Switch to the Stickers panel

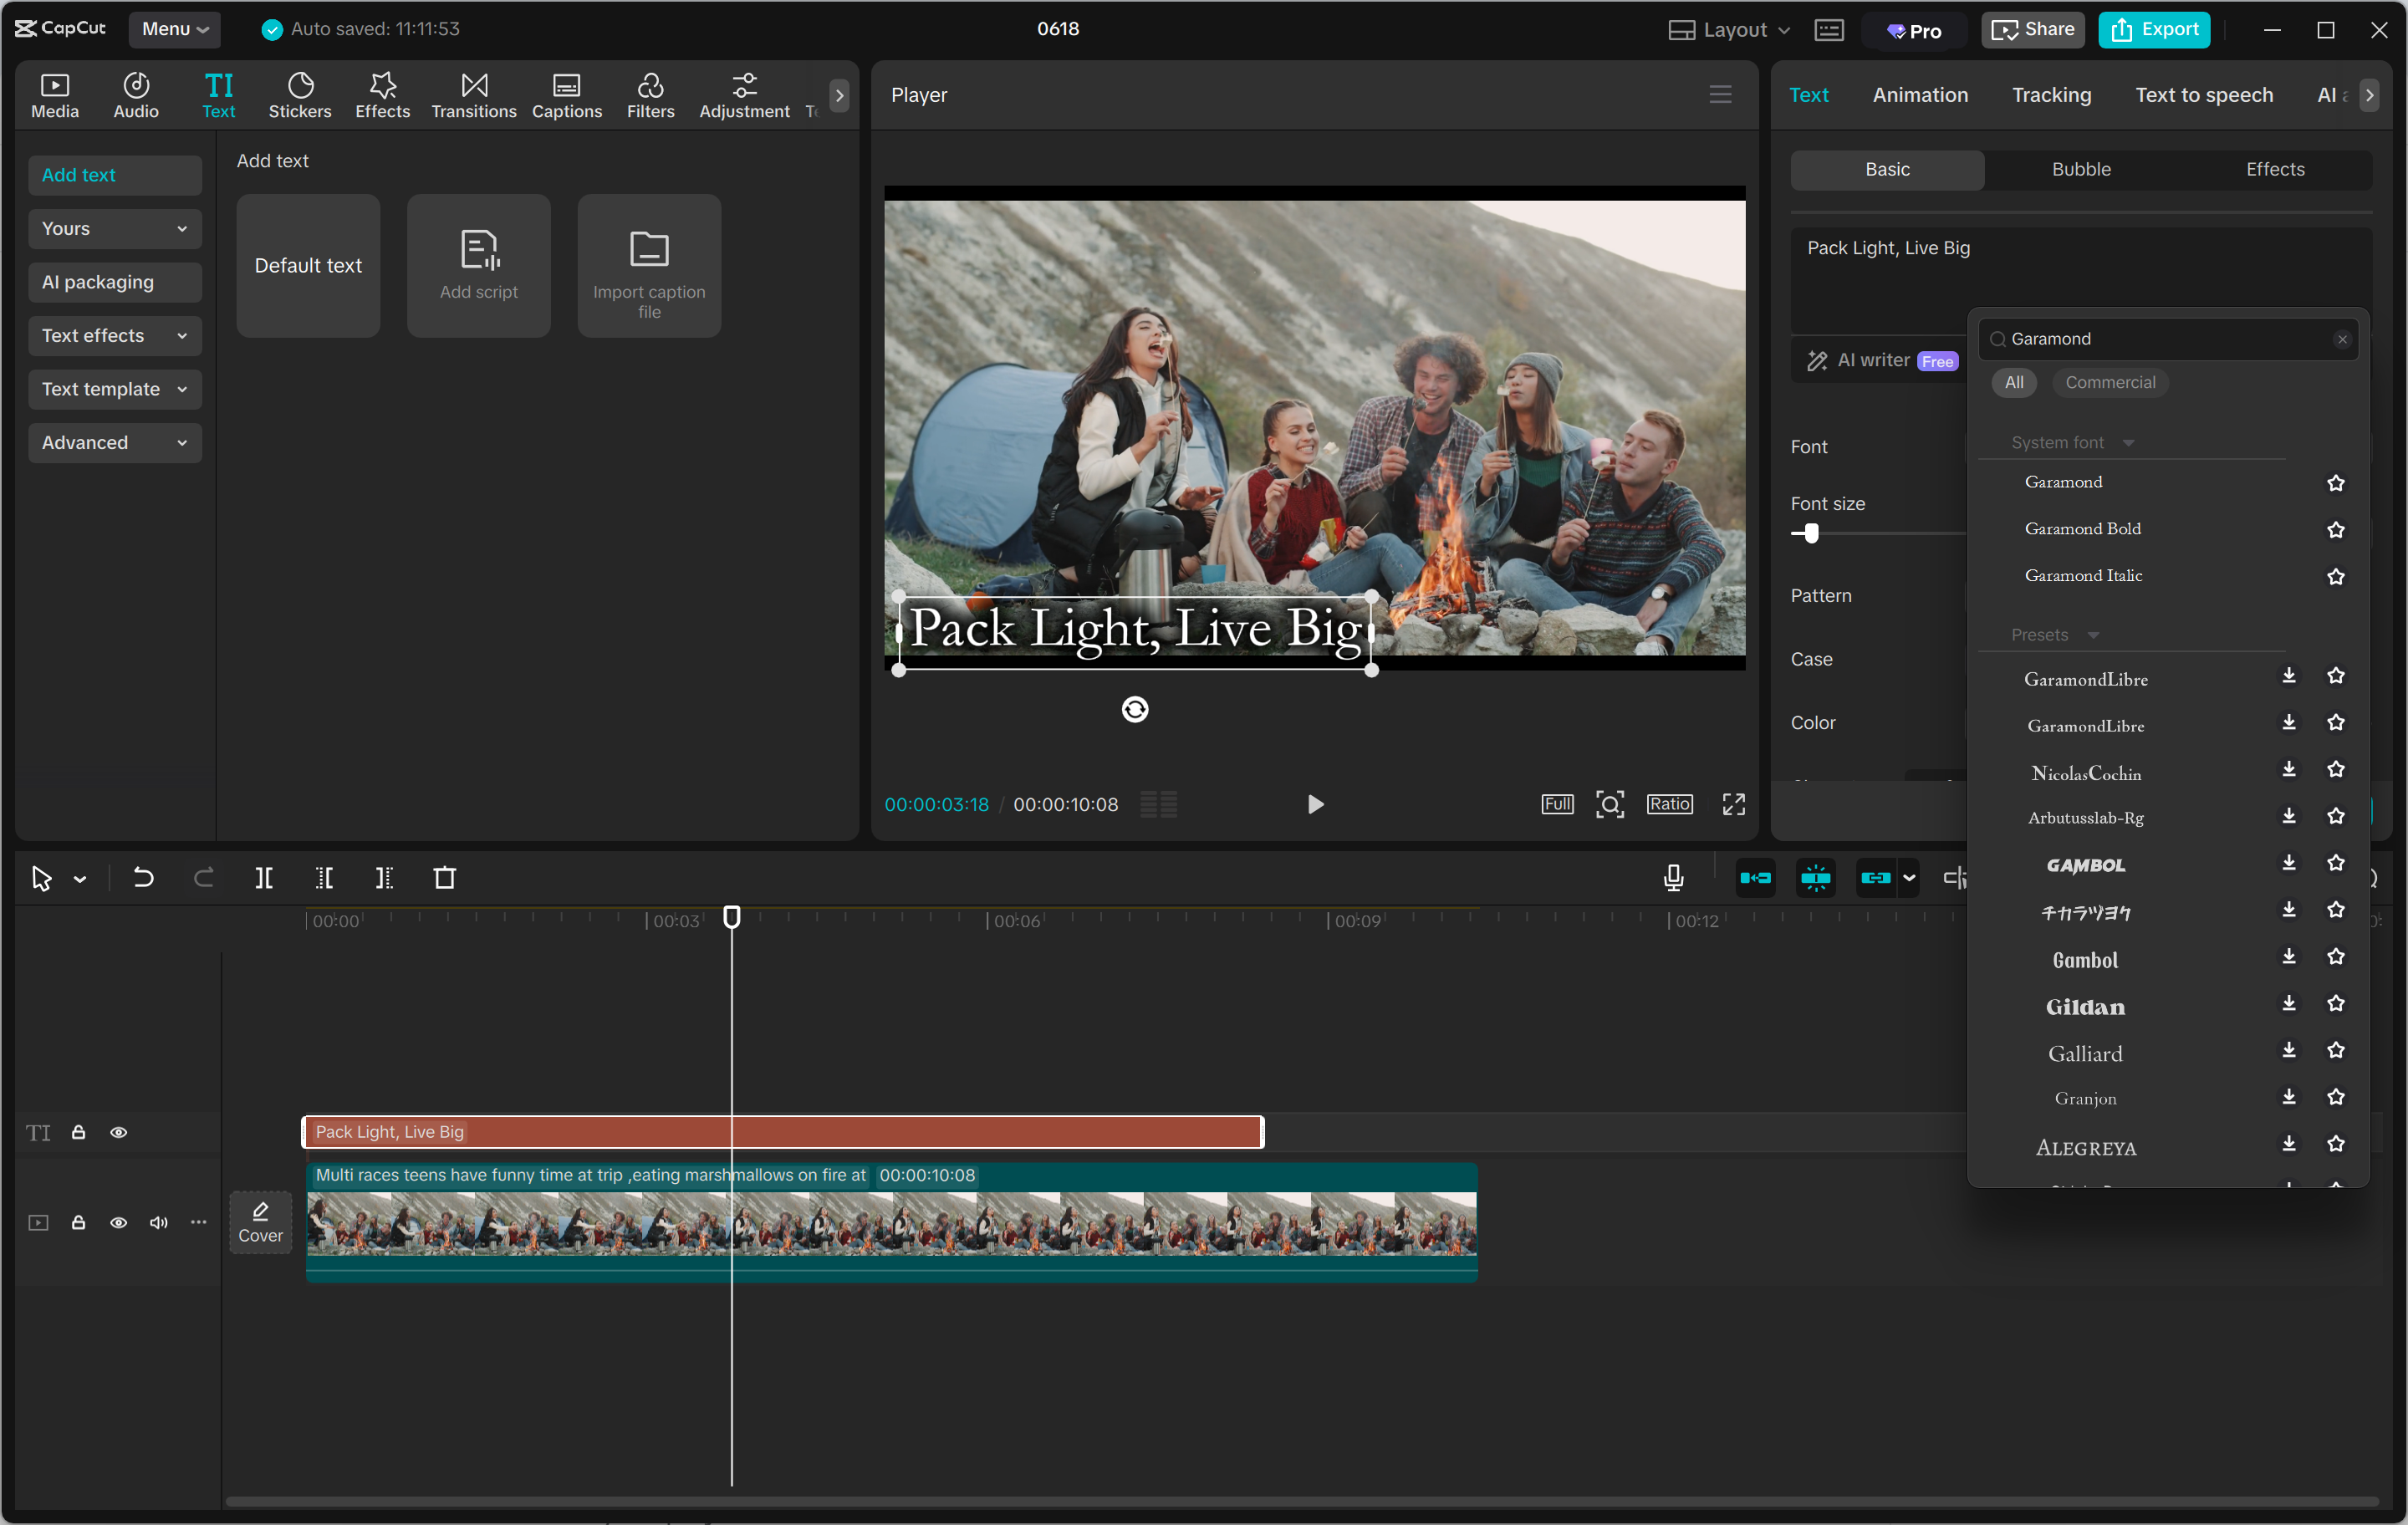click(299, 95)
